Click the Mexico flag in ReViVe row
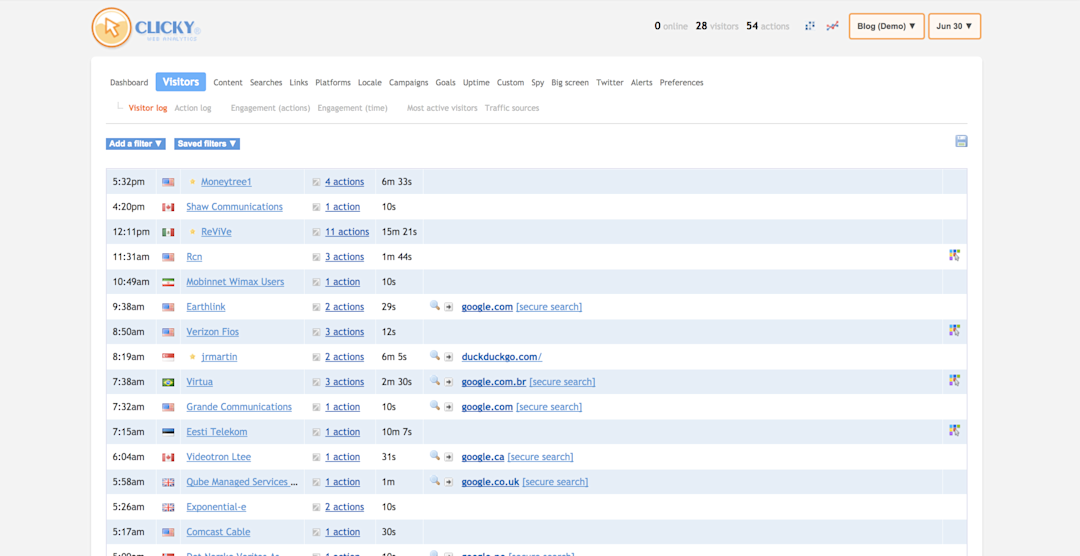This screenshot has width=1080, height=556. click(x=168, y=232)
